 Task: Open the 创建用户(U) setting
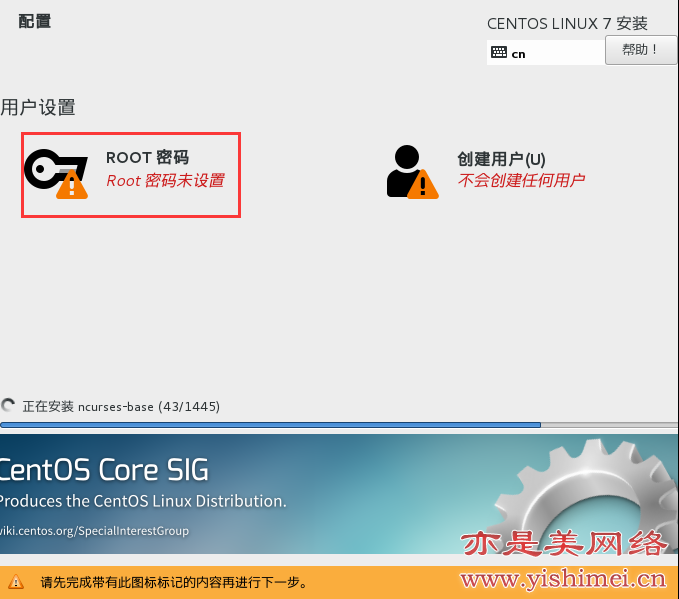coord(485,172)
